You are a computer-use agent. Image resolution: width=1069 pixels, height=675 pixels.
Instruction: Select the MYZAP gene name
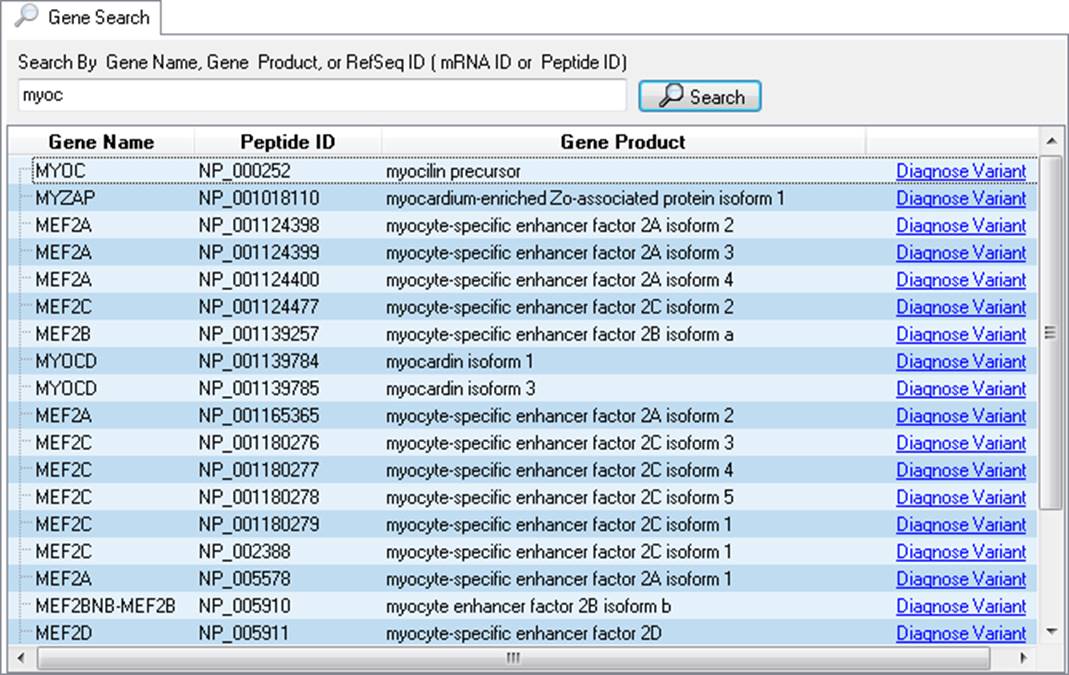tap(65, 198)
